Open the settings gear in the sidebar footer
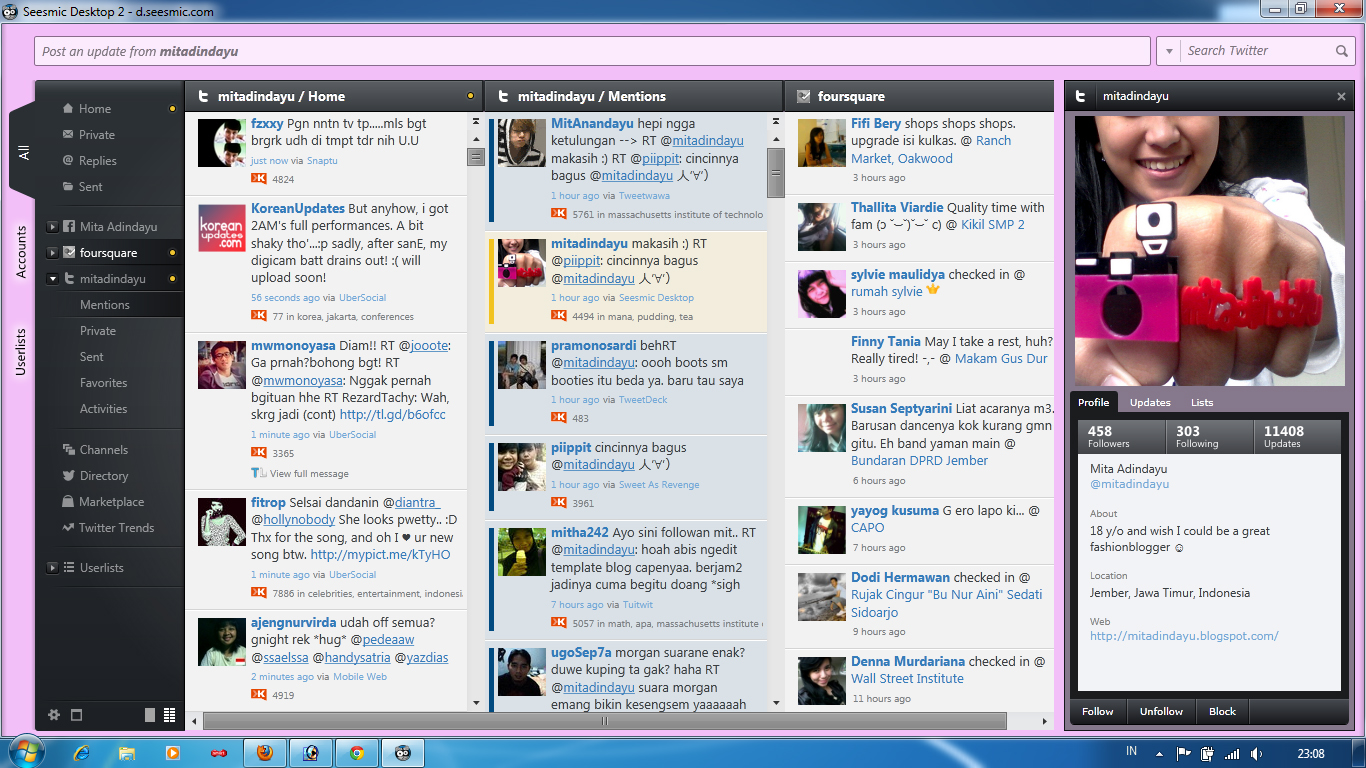 click(x=54, y=715)
